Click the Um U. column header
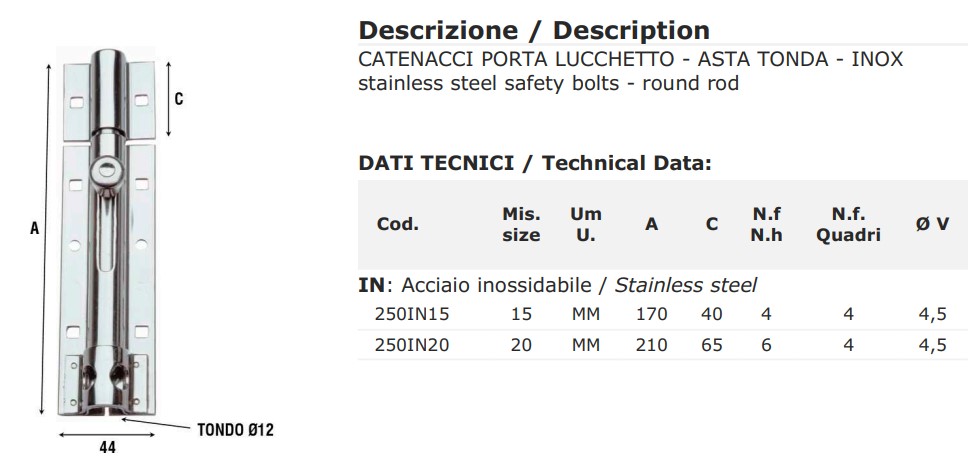Viewport: 968px width, 464px height. click(586, 225)
